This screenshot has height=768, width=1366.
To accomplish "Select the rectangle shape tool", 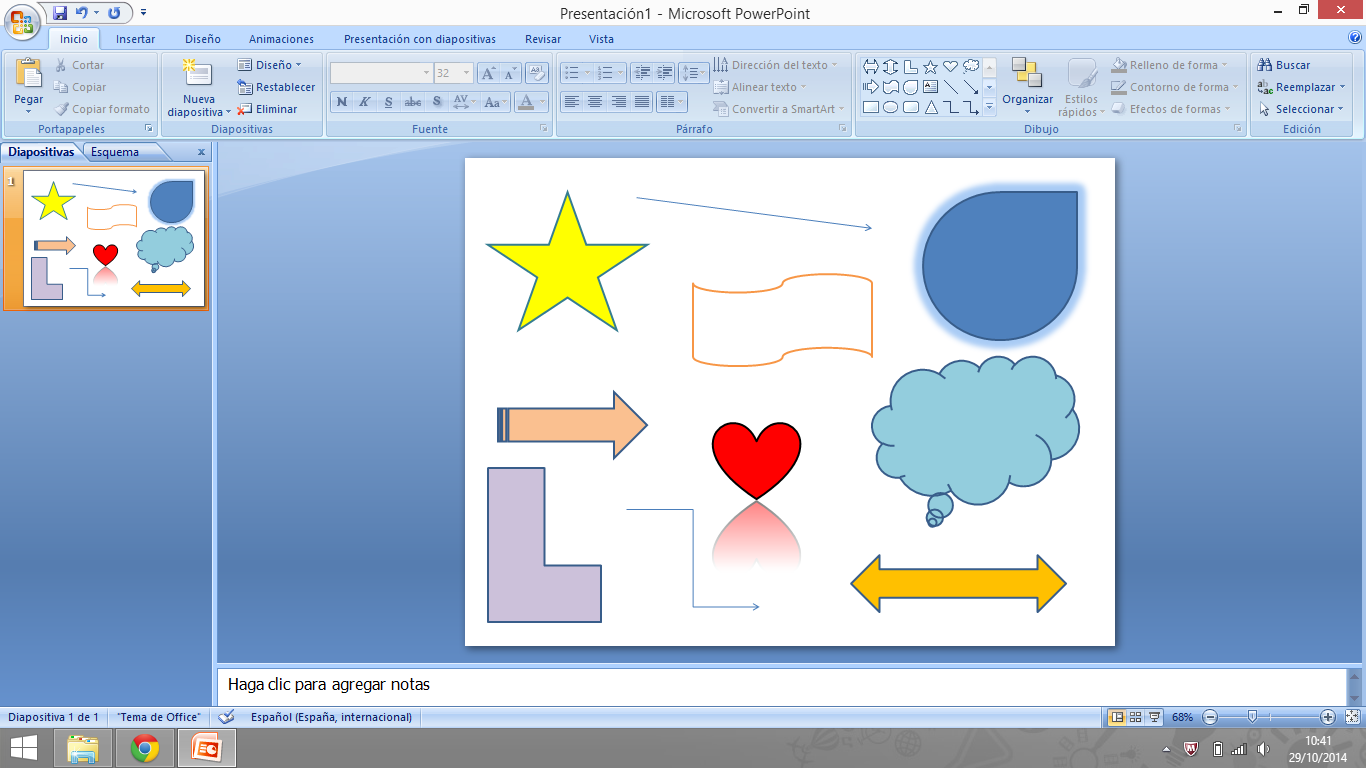I will (871, 107).
